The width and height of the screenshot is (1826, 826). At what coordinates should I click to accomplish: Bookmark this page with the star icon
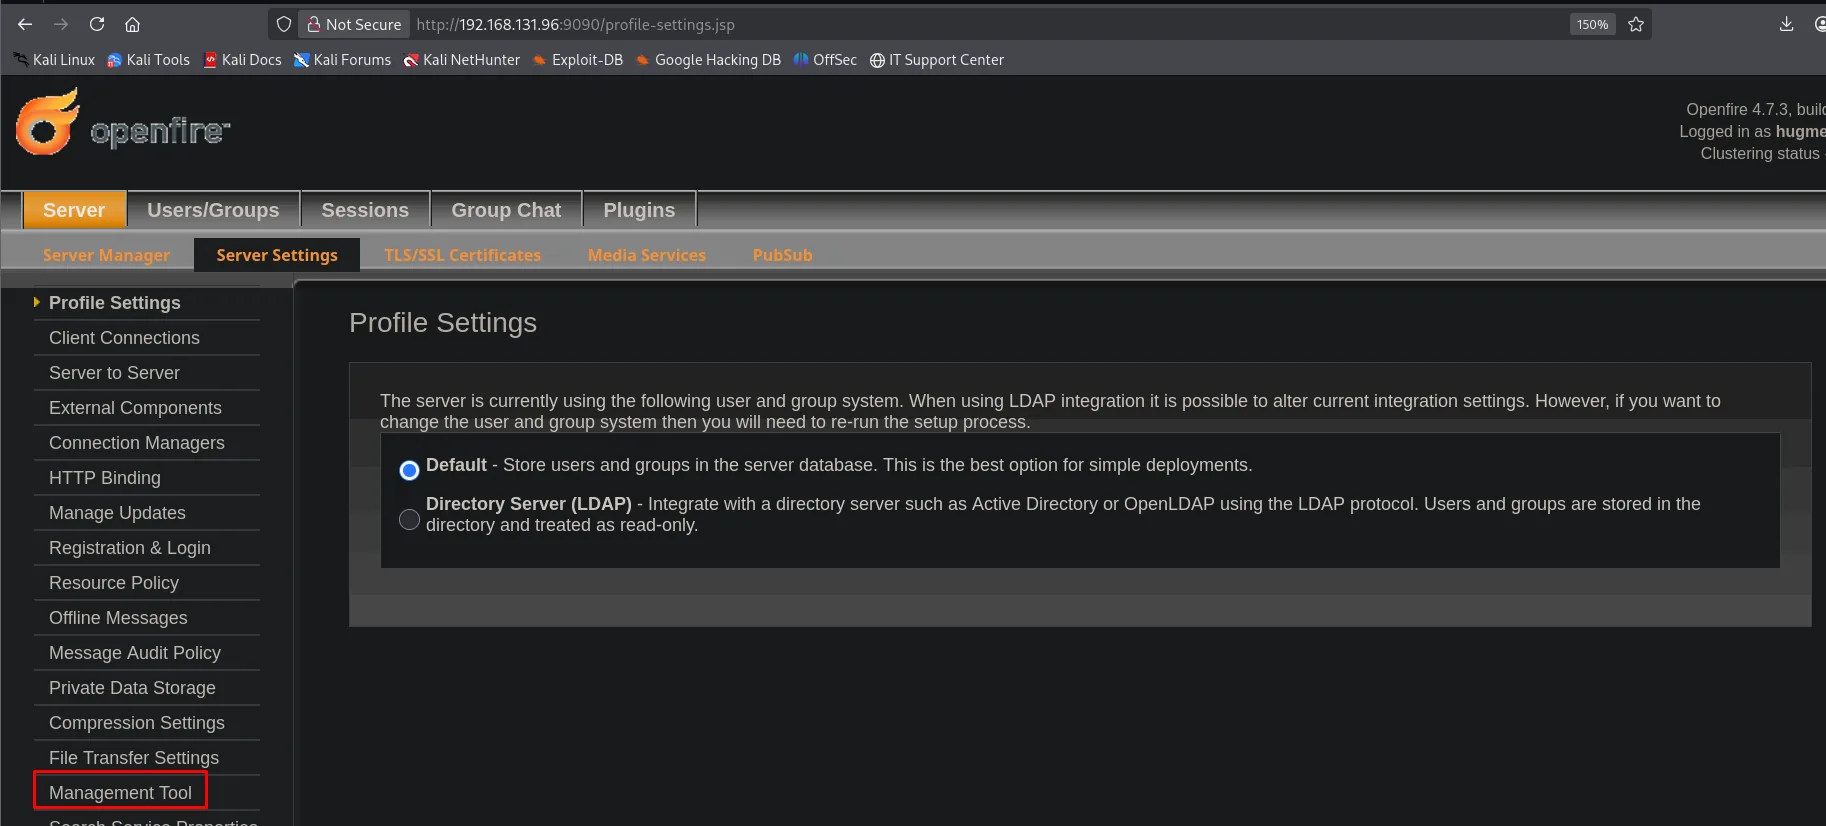click(1636, 24)
